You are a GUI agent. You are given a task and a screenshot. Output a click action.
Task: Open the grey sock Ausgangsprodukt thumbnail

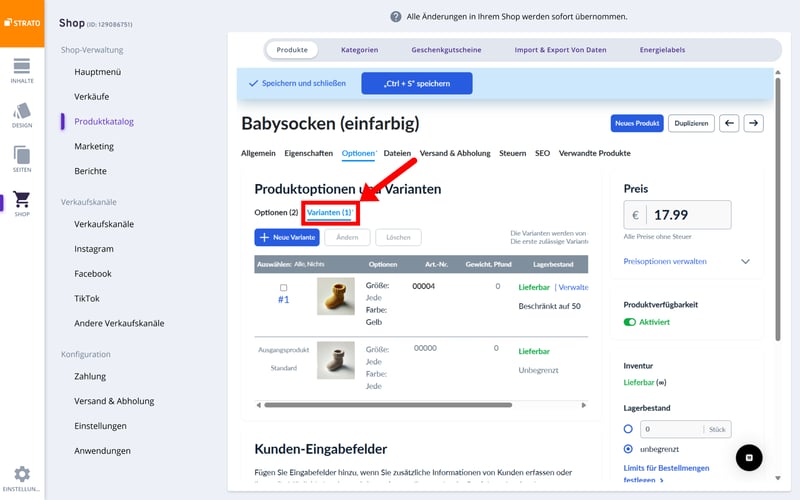(x=336, y=360)
